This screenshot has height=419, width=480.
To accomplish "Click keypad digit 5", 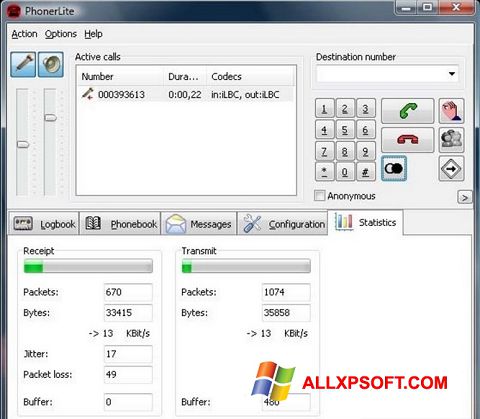I will click(x=345, y=129).
